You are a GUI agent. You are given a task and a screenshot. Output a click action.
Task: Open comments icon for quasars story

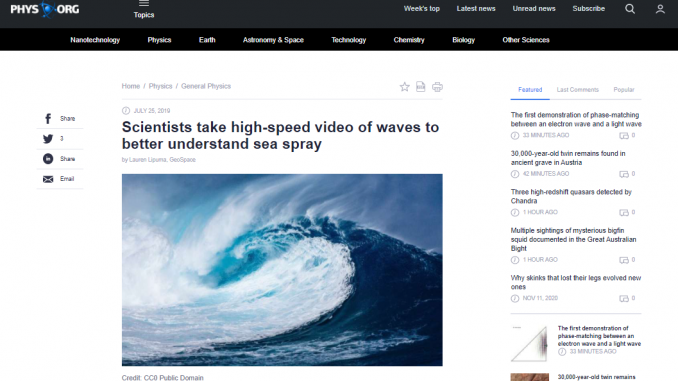pos(624,213)
